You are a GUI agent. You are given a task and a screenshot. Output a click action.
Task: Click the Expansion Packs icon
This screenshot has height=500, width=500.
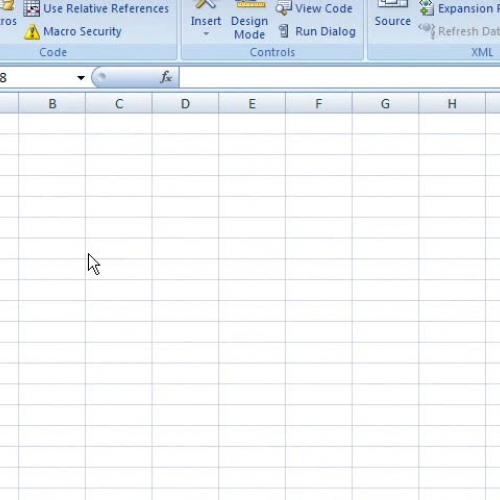click(427, 8)
